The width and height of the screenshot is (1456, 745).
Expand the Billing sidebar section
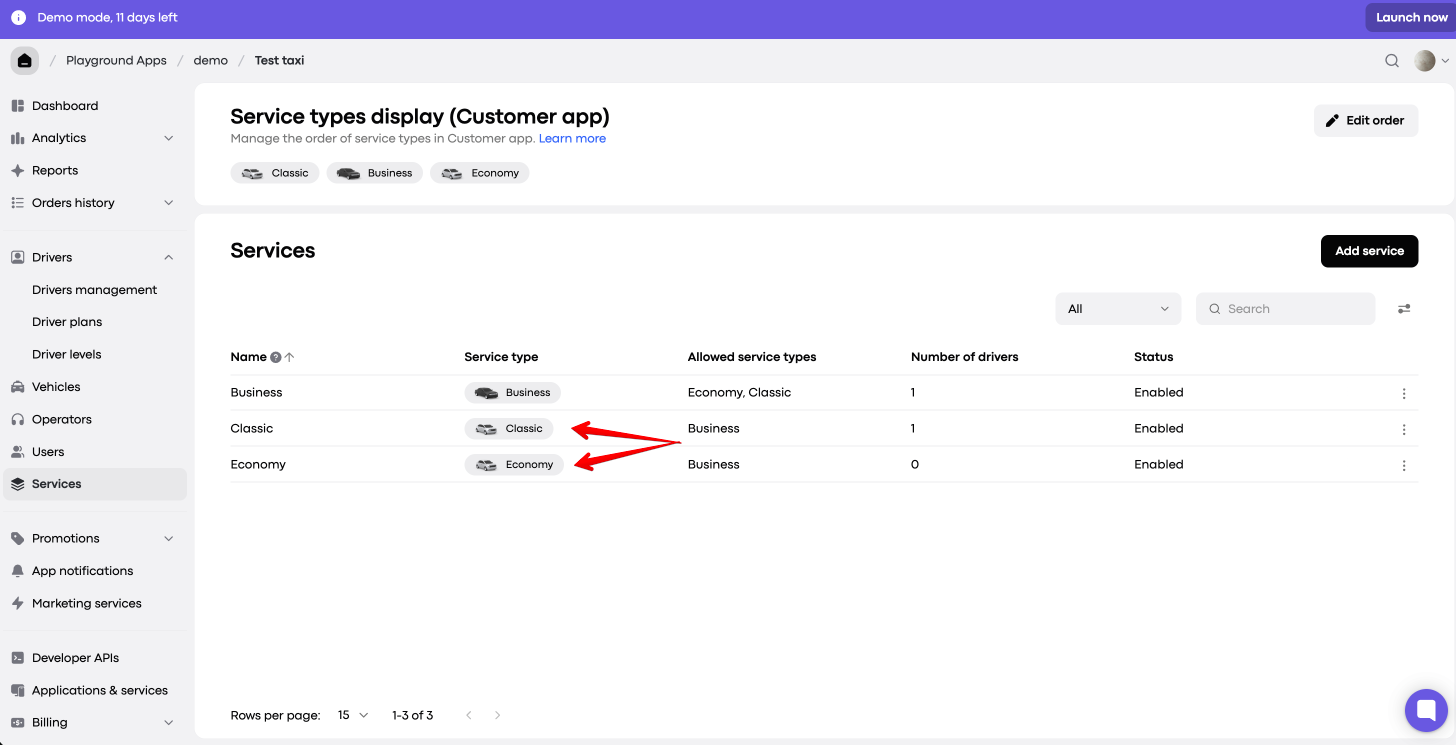click(x=169, y=722)
